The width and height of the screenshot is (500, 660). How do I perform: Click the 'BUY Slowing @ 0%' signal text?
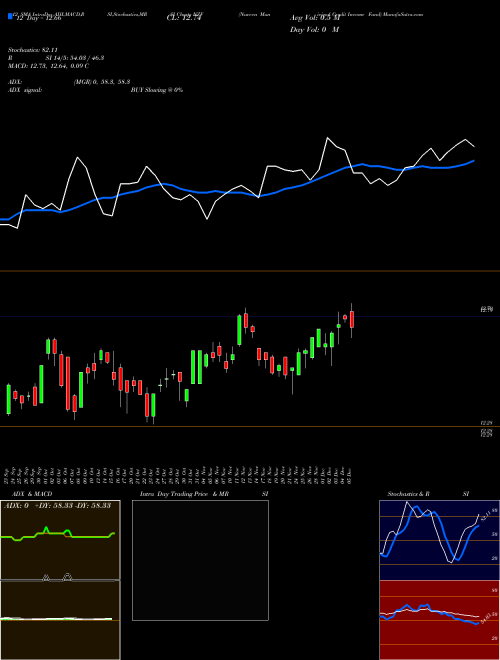(x=157, y=90)
